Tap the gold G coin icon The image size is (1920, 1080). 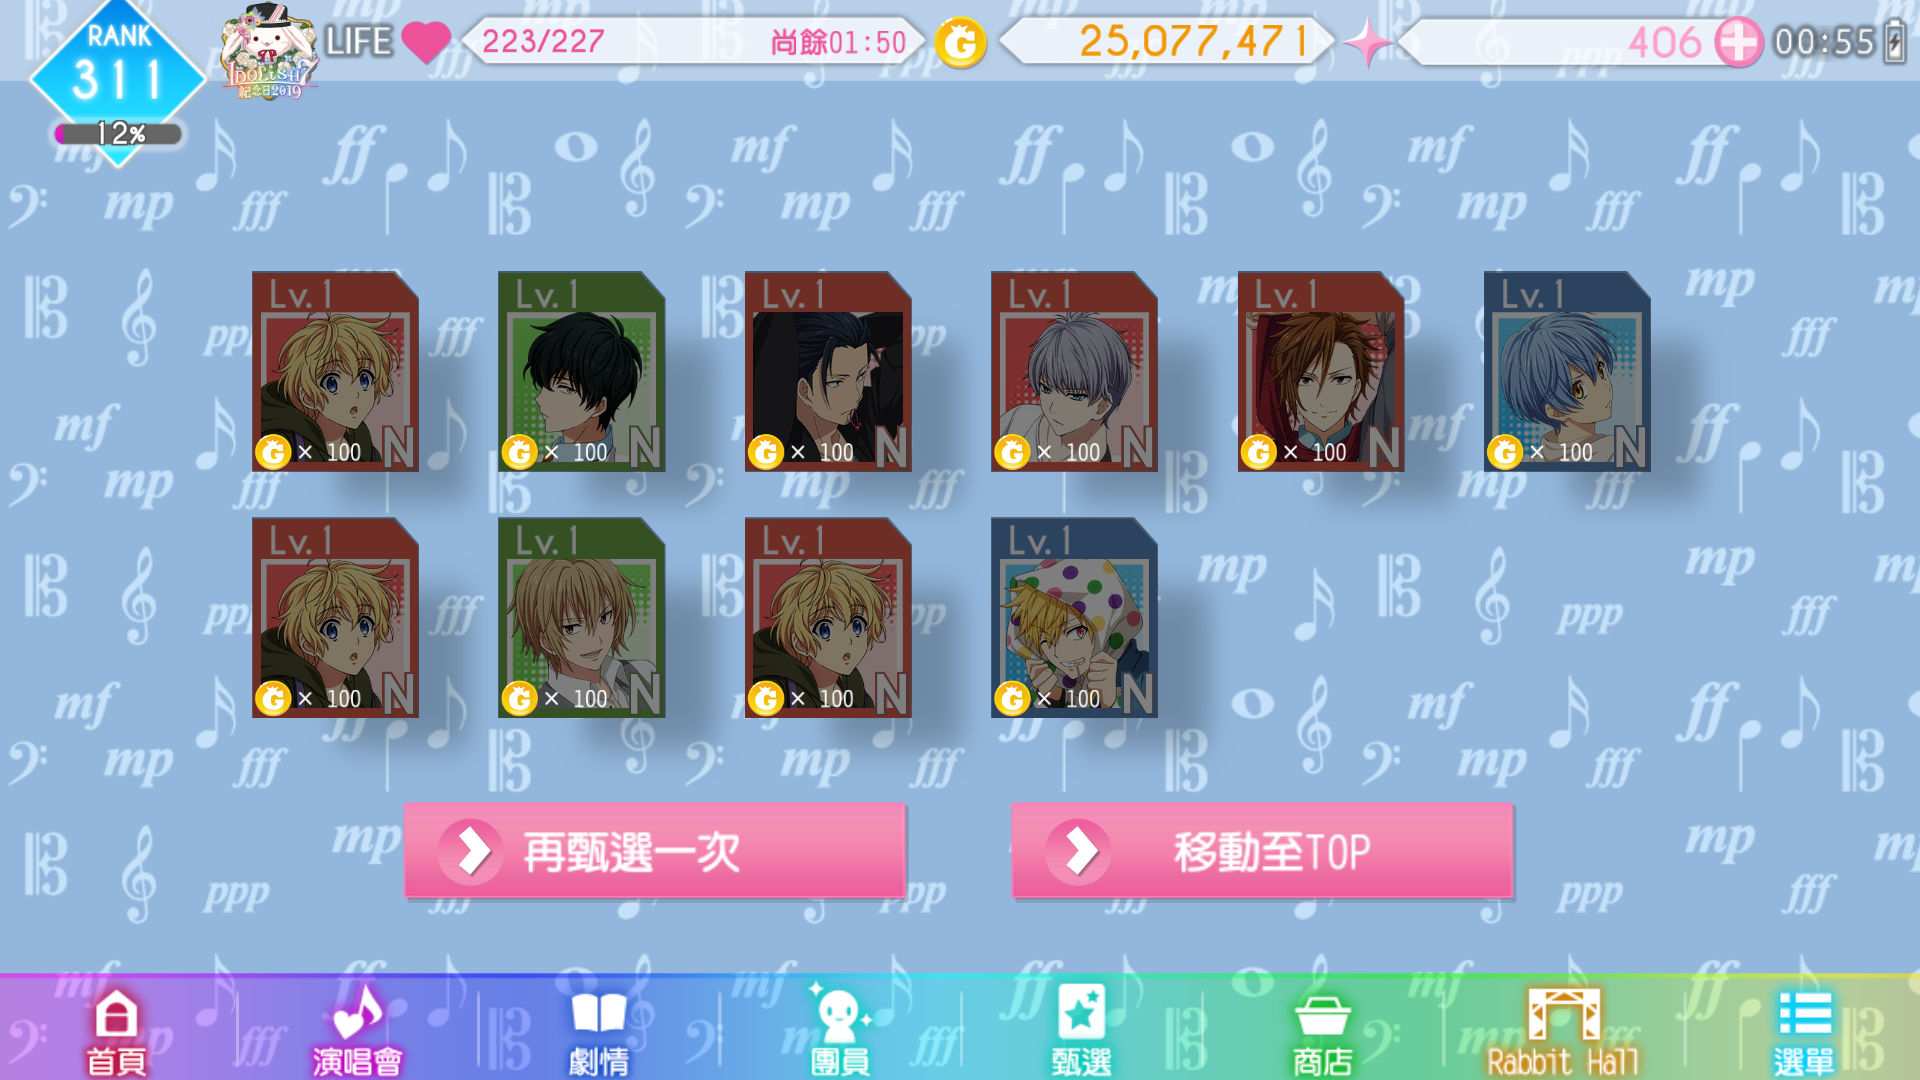tap(960, 42)
